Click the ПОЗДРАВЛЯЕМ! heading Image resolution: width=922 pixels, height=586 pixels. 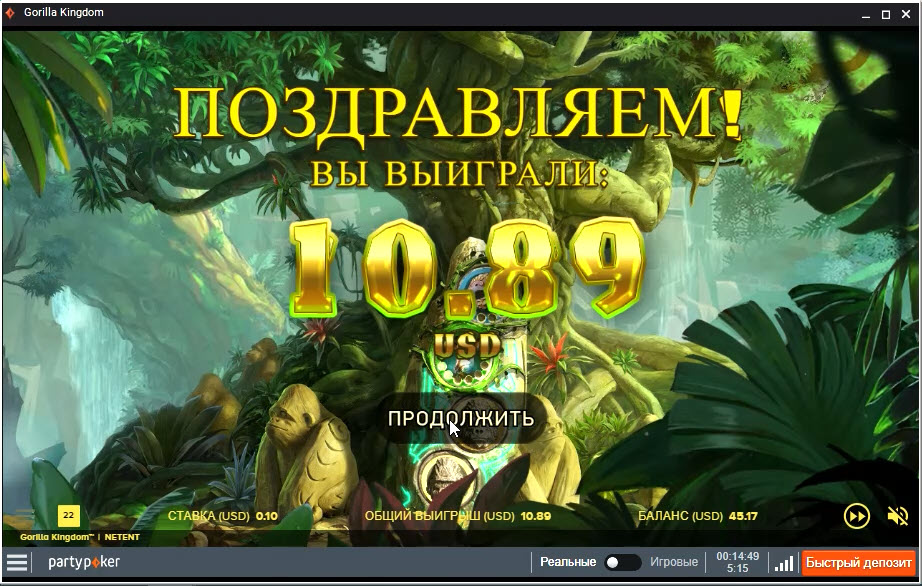(459, 115)
